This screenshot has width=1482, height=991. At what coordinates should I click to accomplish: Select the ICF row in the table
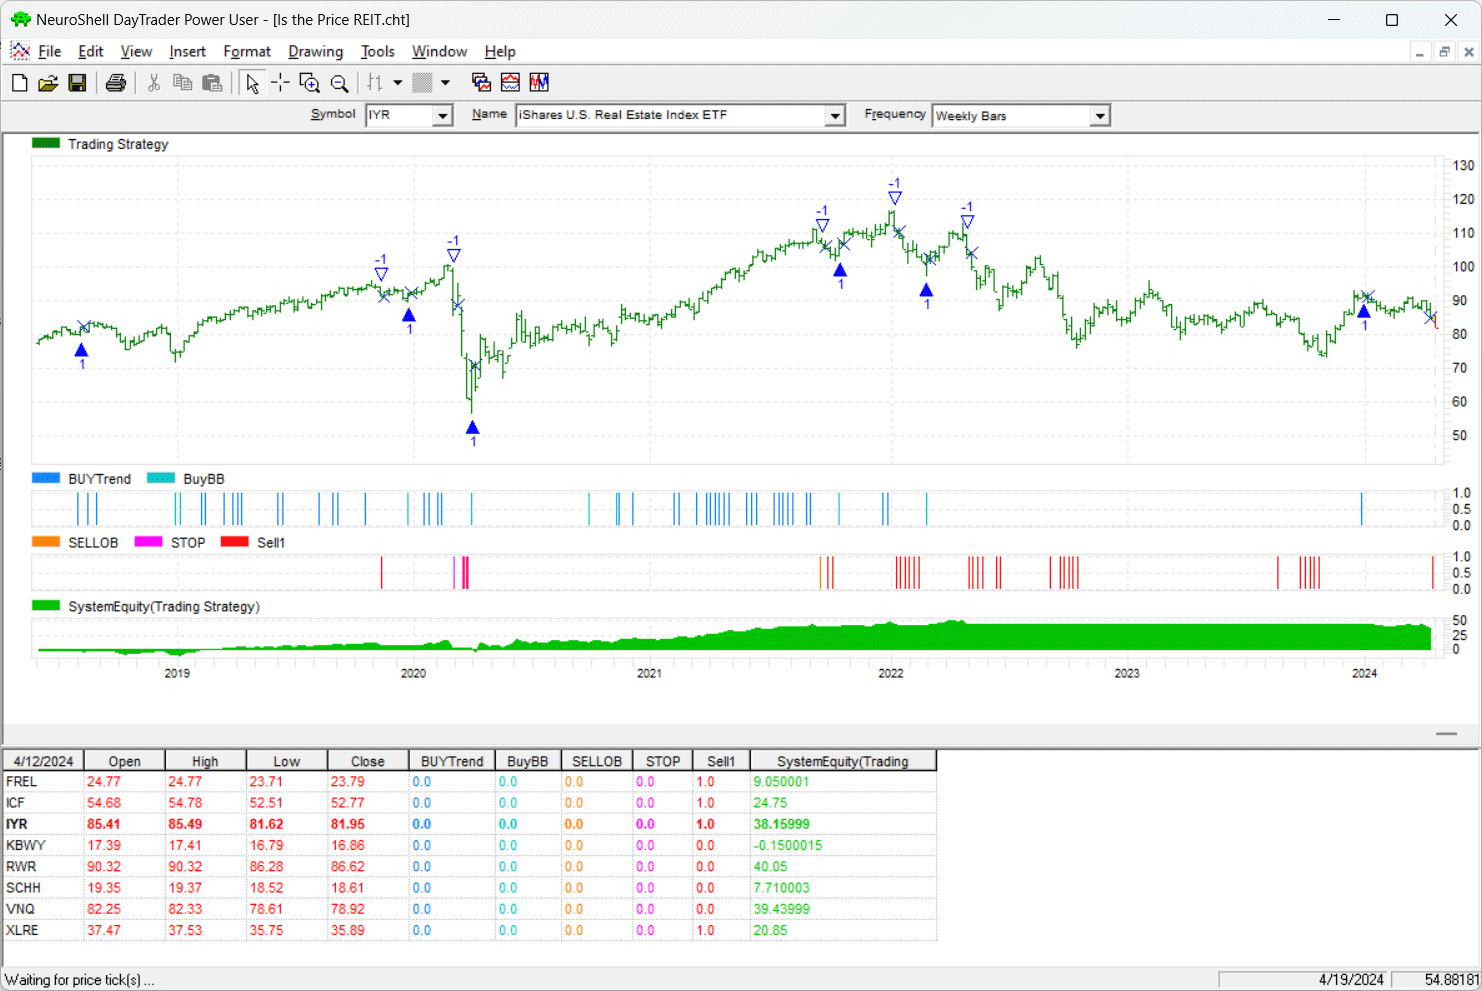coord(470,803)
